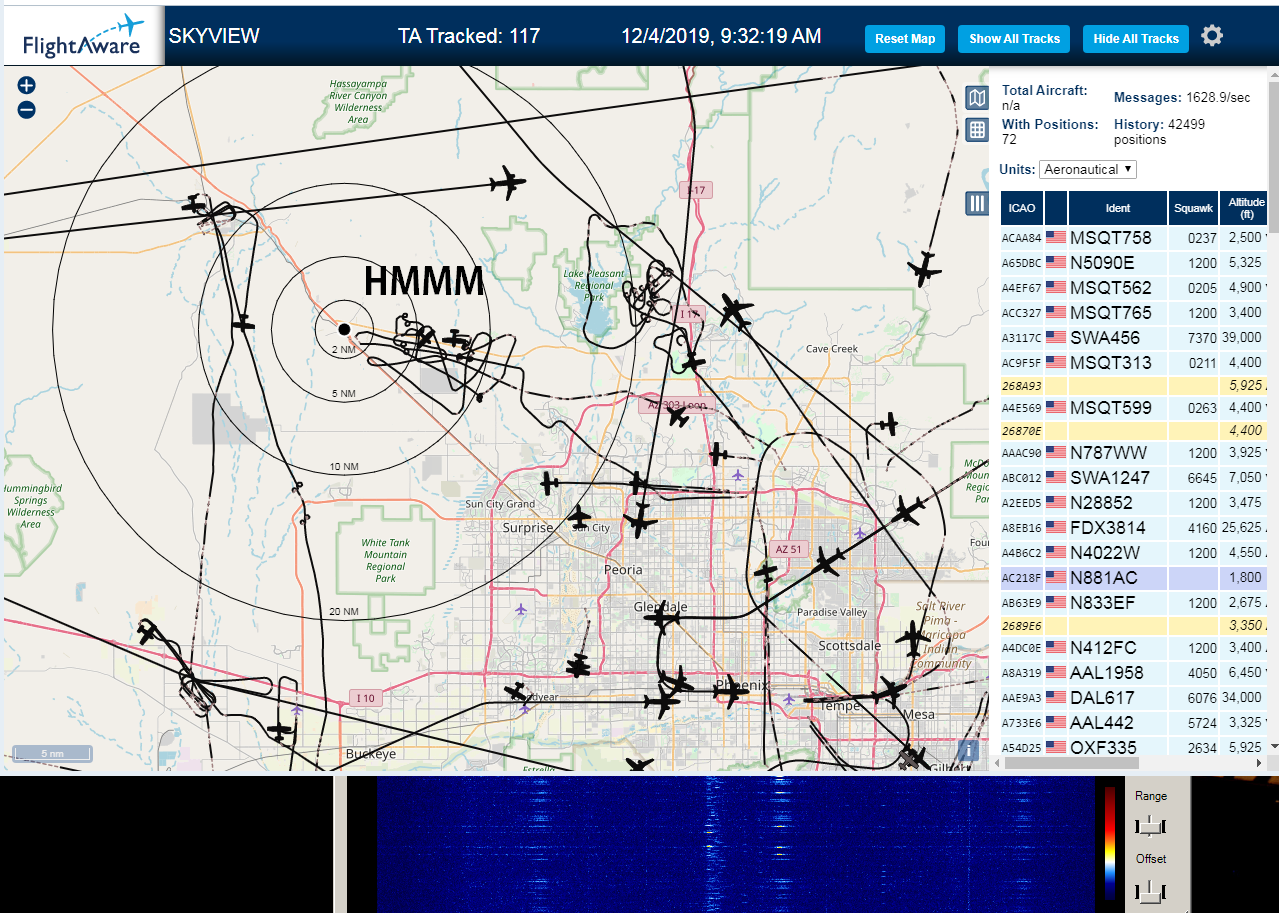The image size is (1279, 913).
Task: Select the N787WW aircraft row
Action: click(1134, 453)
